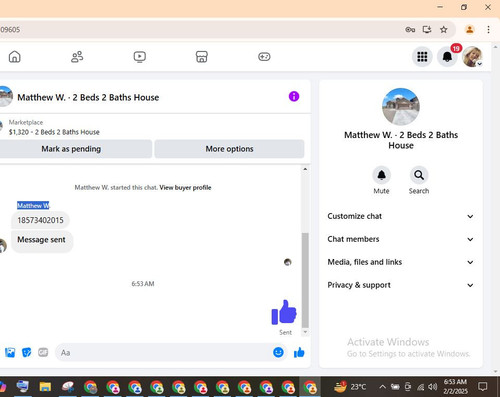Click install app icon in address bar
The height and width of the screenshot is (397, 500).
coord(427,30)
